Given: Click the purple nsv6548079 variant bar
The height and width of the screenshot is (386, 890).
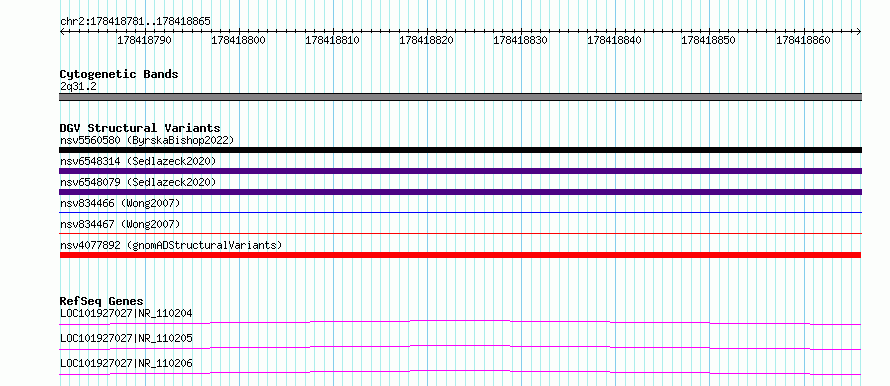Looking at the screenshot, I should click(460, 192).
